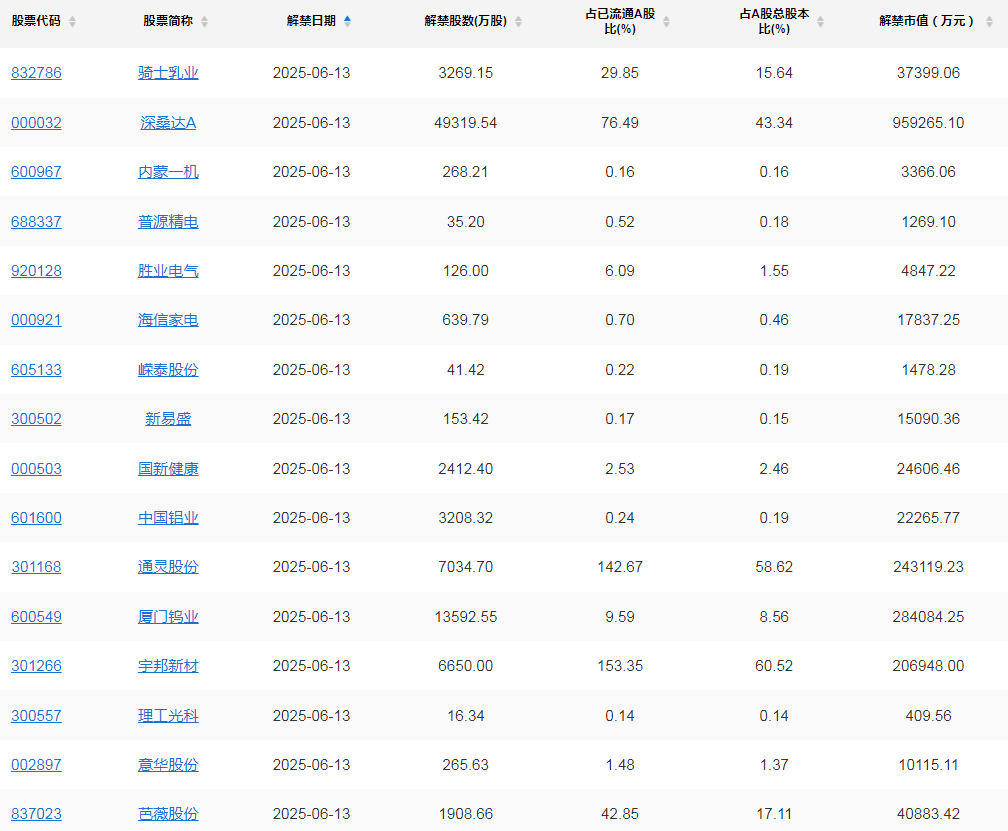
Task: Select the 意华股份 stock name link
Action: click(x=168, y=765)
